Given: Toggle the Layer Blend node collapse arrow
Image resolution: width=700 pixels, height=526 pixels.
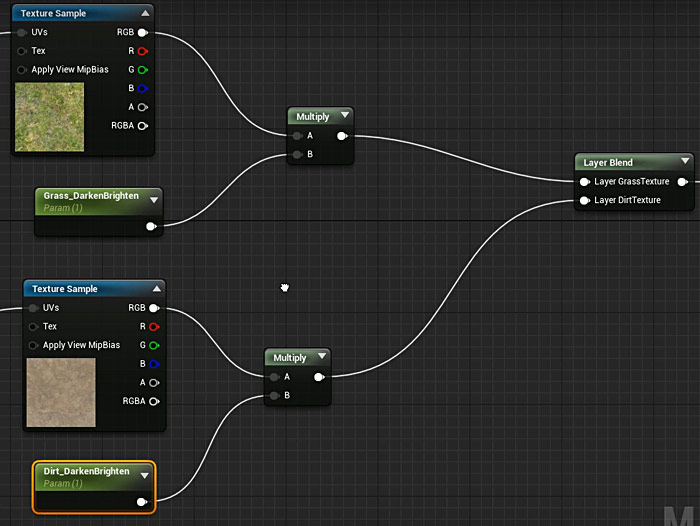Looking at the screenshot, I should click(x=684, y=162).
